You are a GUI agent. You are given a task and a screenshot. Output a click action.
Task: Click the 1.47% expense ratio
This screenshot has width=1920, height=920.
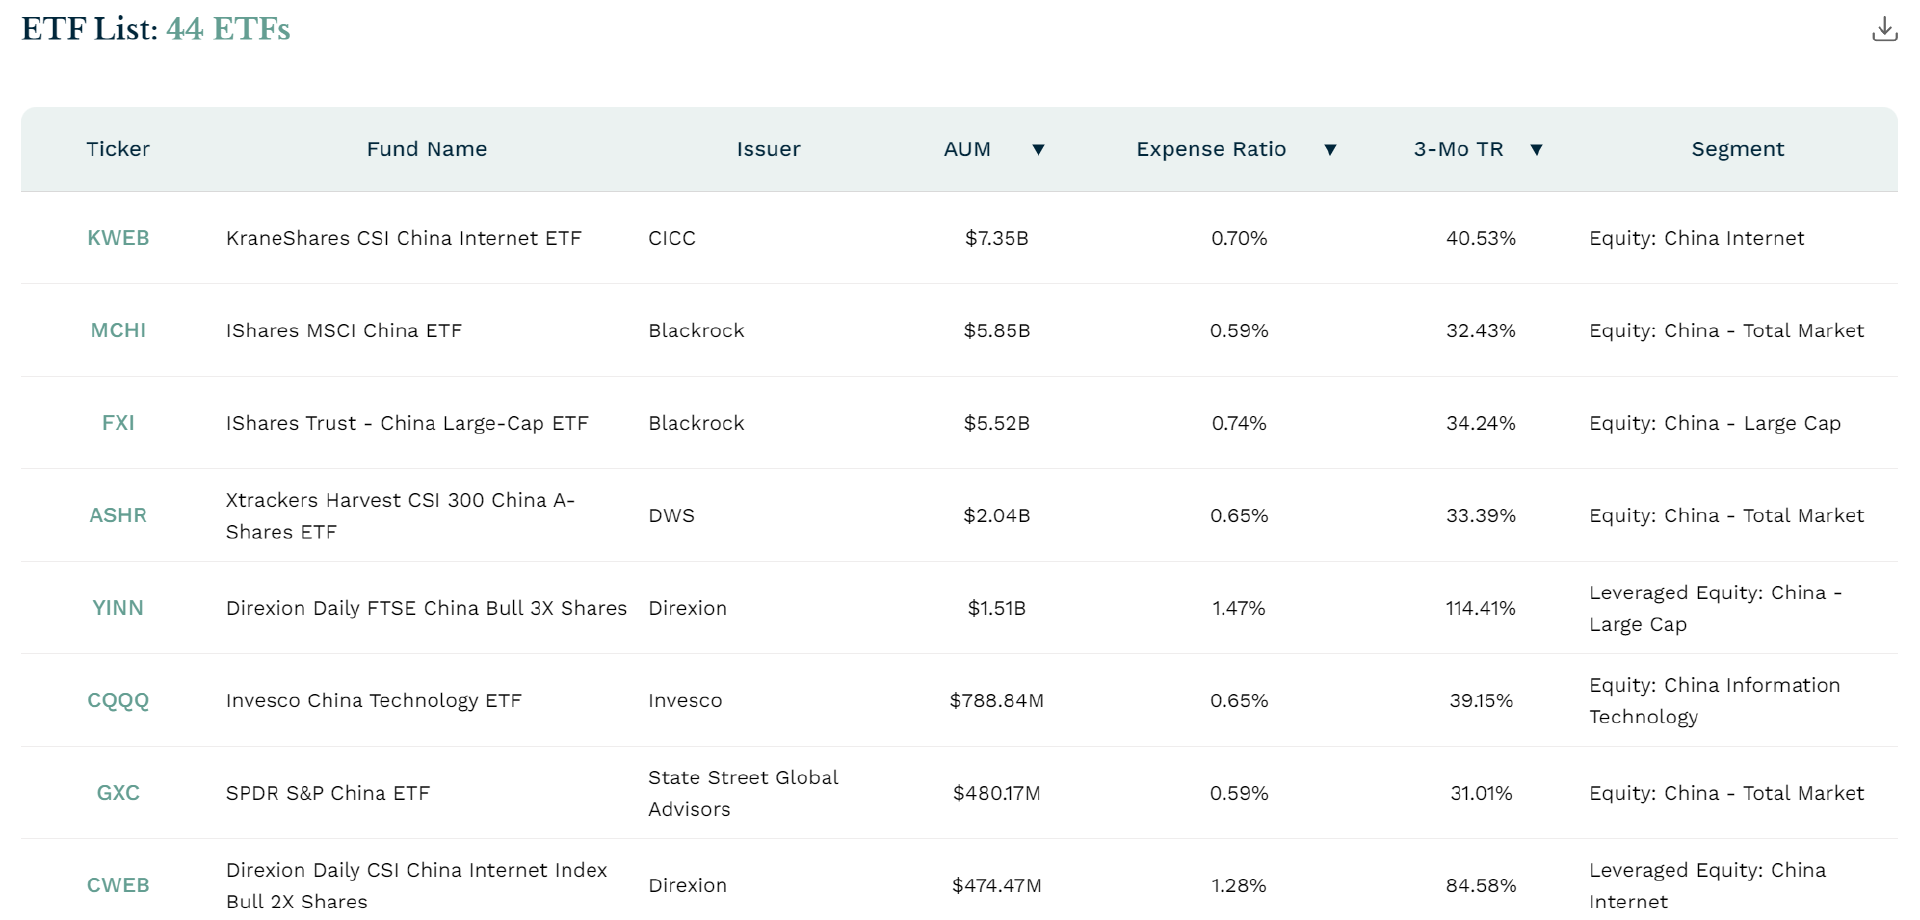(1239, 608)
